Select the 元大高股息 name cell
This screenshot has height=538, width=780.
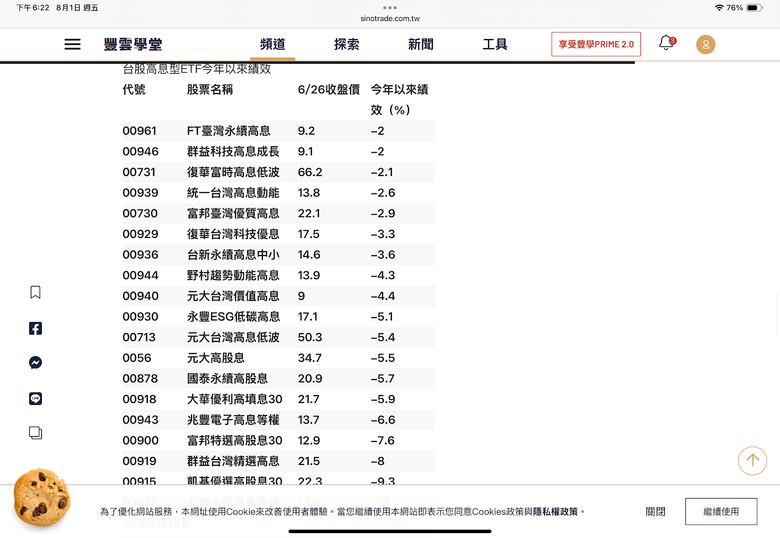(215, 358)
